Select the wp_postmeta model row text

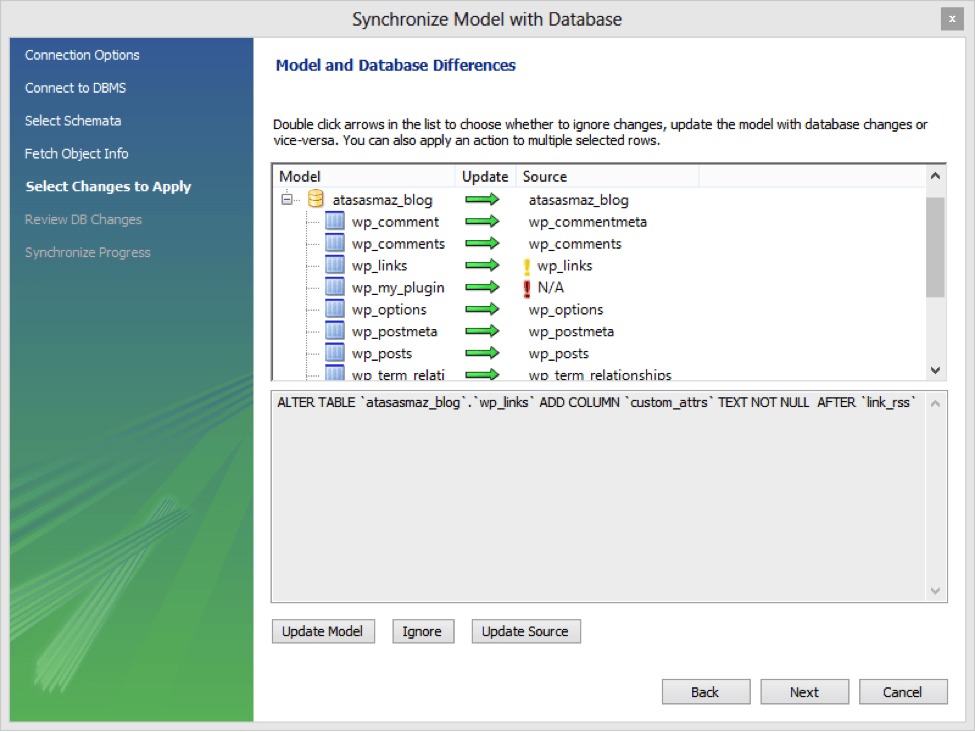click(x=394, y=331)
